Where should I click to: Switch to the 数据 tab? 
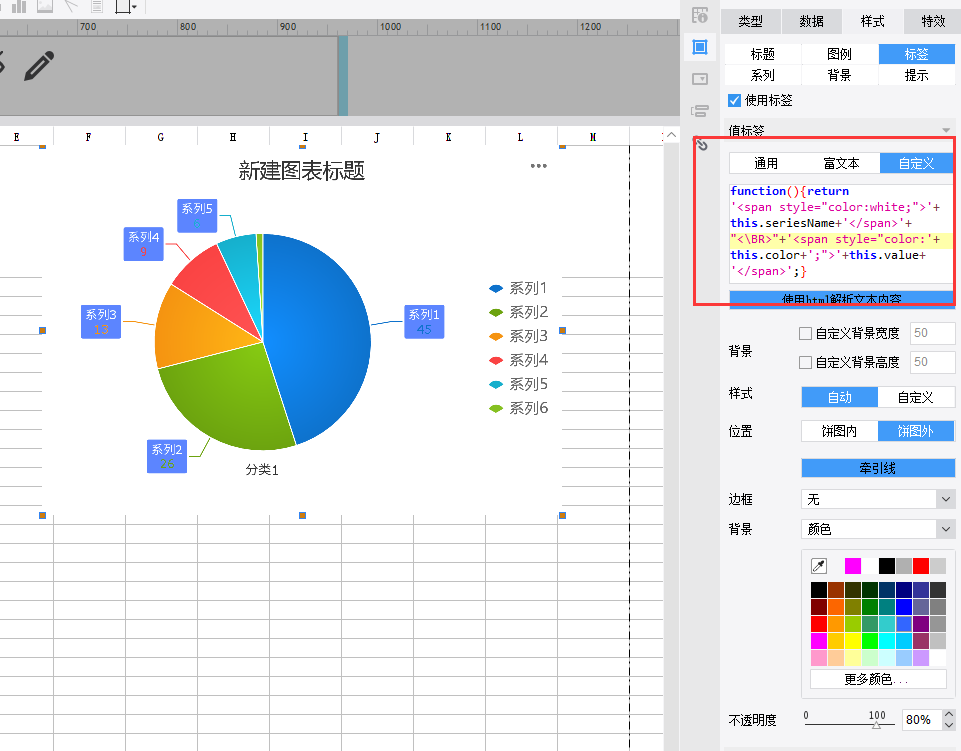[811, 21]
